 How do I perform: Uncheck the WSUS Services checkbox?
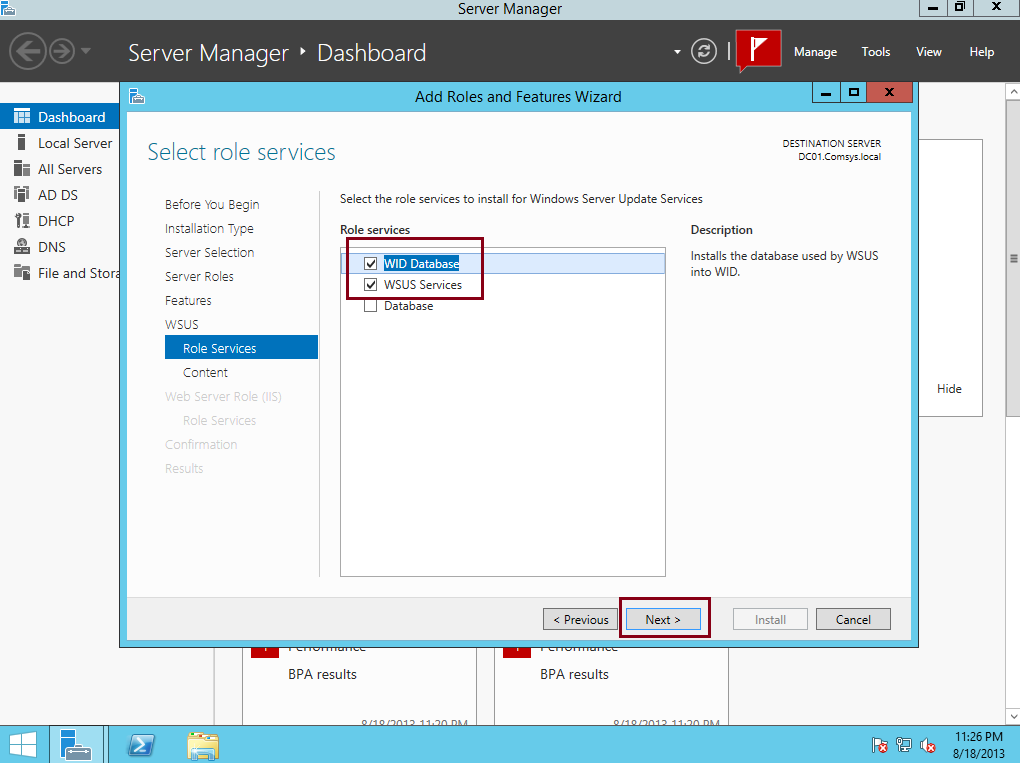click(x=370, y=285)
